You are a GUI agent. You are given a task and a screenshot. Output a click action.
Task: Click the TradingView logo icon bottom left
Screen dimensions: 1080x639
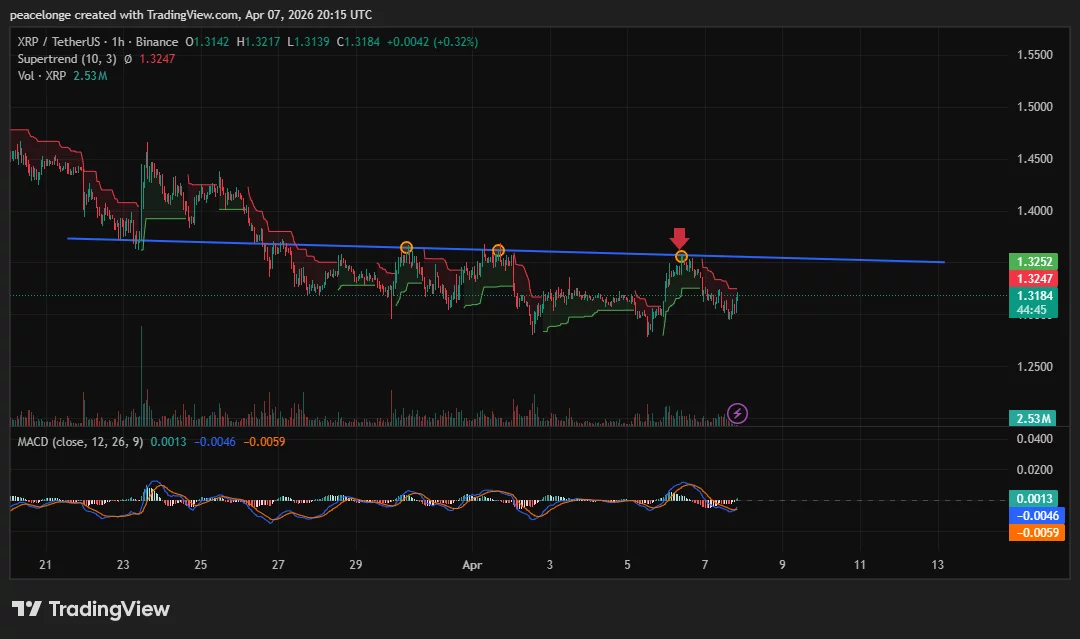[26, 608]
